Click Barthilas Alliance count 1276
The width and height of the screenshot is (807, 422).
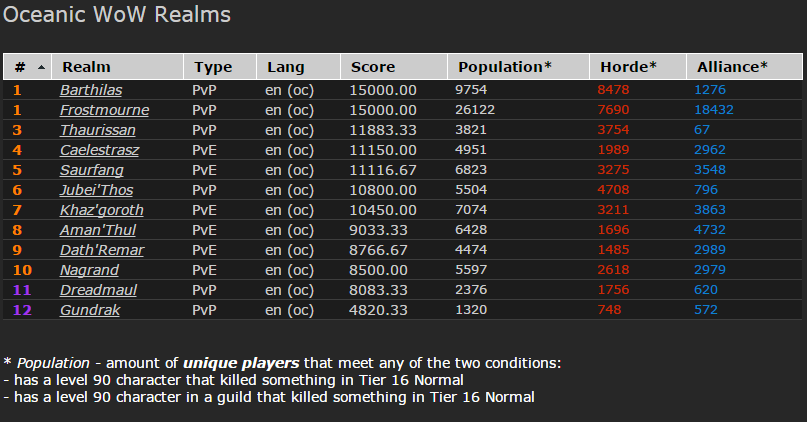click(x=710, y=90)
